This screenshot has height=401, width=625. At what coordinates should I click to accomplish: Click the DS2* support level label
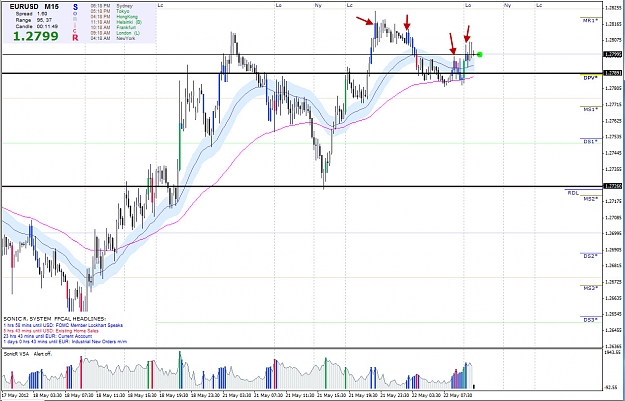[590, 256]
